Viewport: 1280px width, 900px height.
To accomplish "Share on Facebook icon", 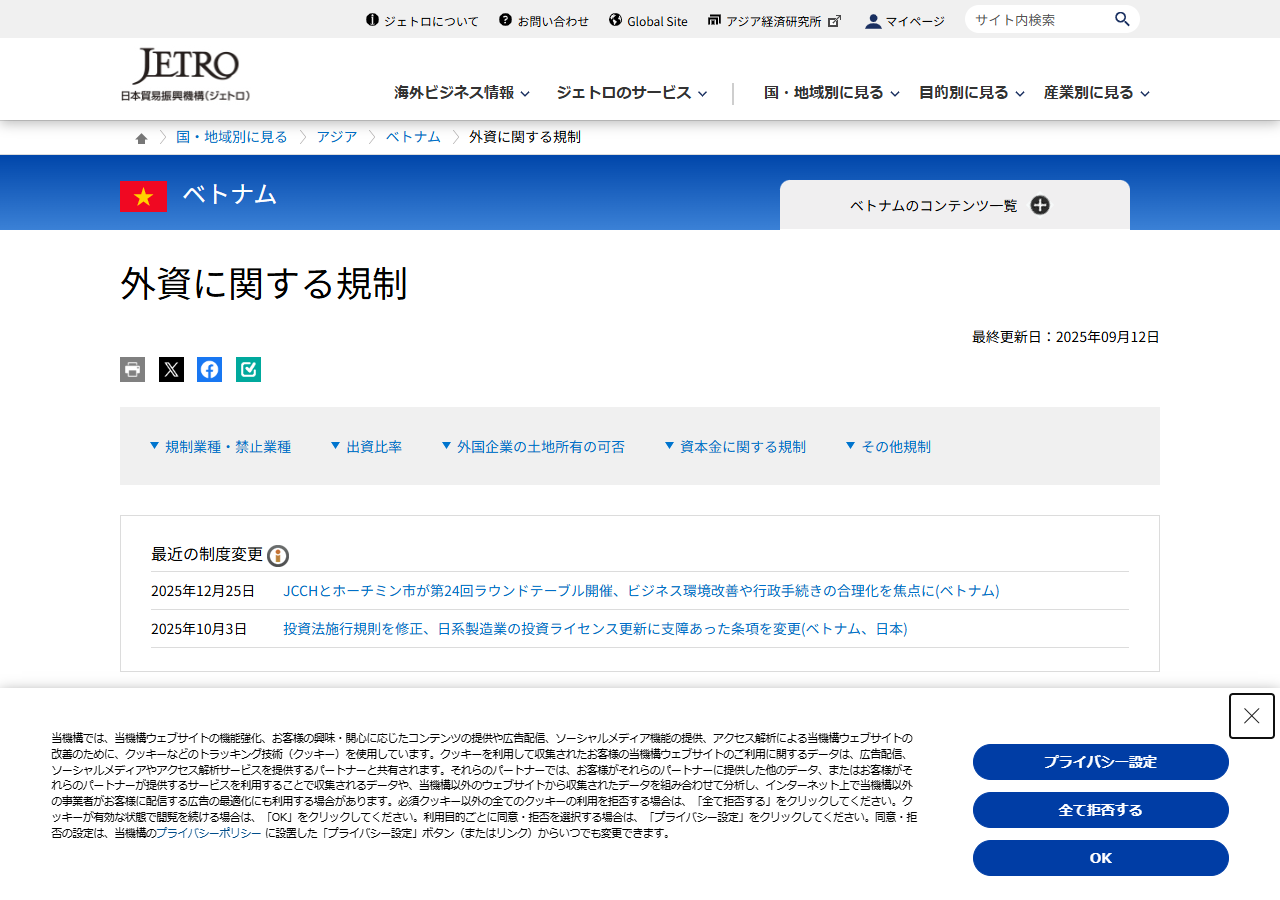I will pos(209,369).
